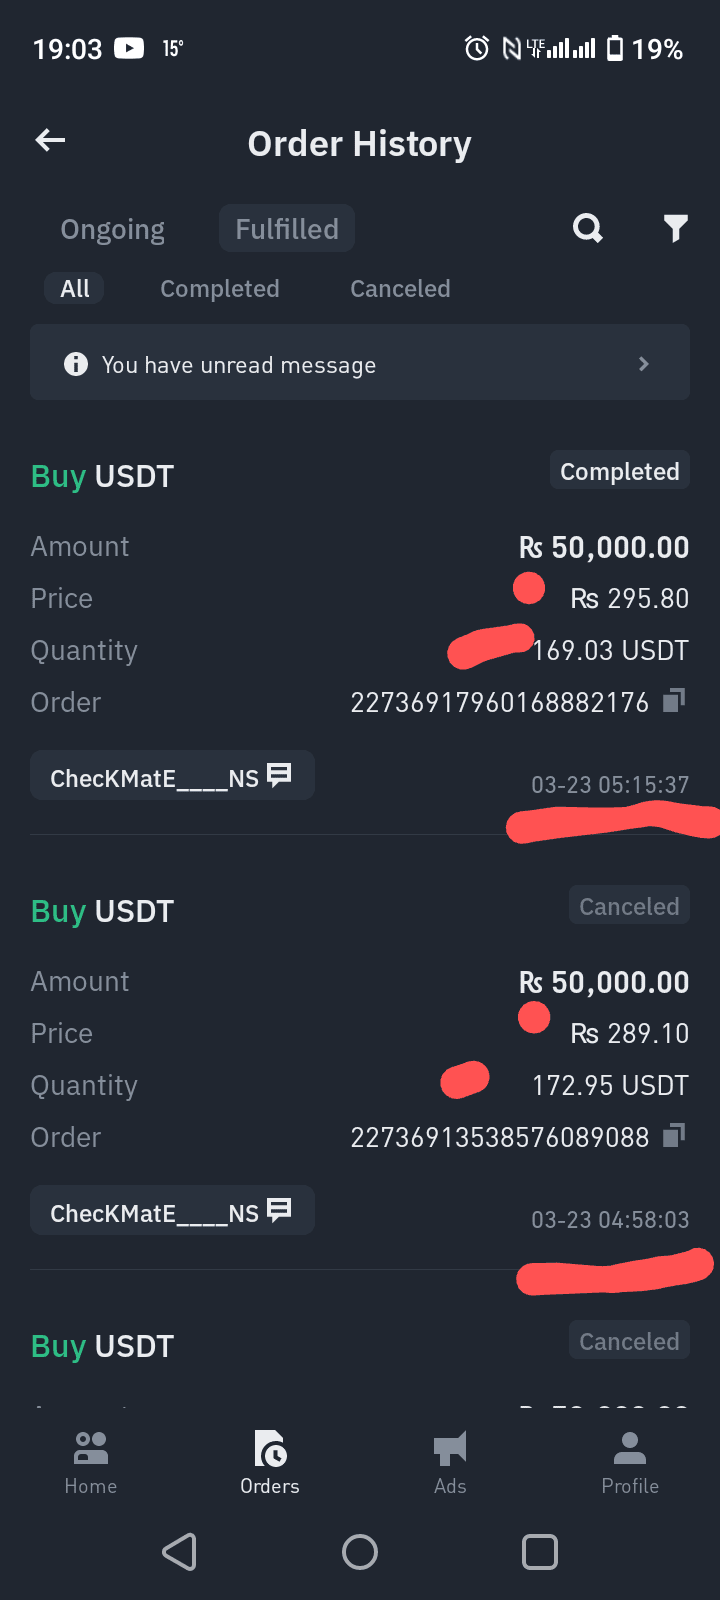Copy order number ending 882176

point(674,700)
